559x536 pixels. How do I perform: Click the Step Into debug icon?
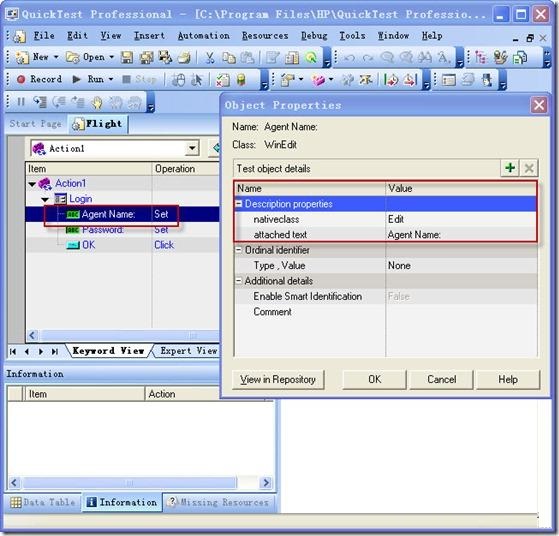tap(40, 102)
